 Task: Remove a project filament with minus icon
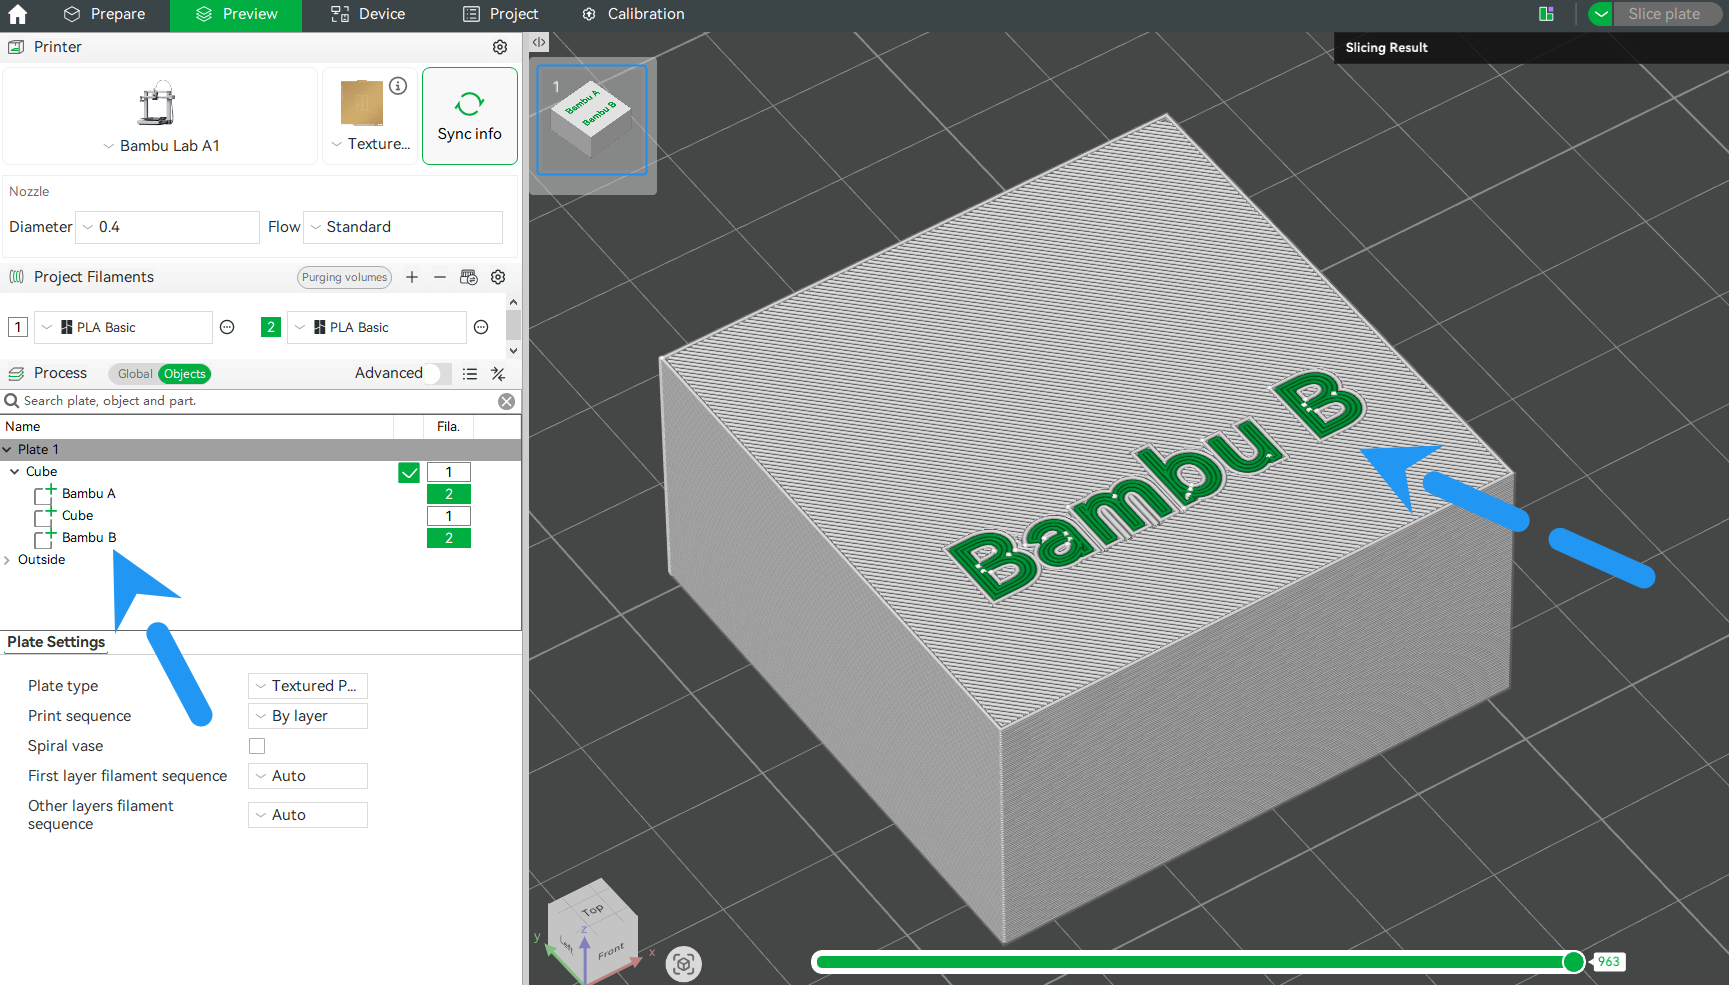click(440, 277)
